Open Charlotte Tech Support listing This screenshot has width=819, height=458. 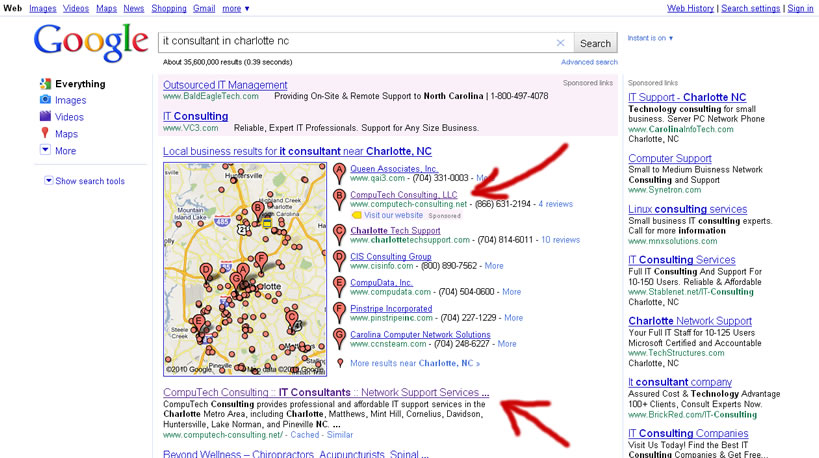tap(395, 230)
